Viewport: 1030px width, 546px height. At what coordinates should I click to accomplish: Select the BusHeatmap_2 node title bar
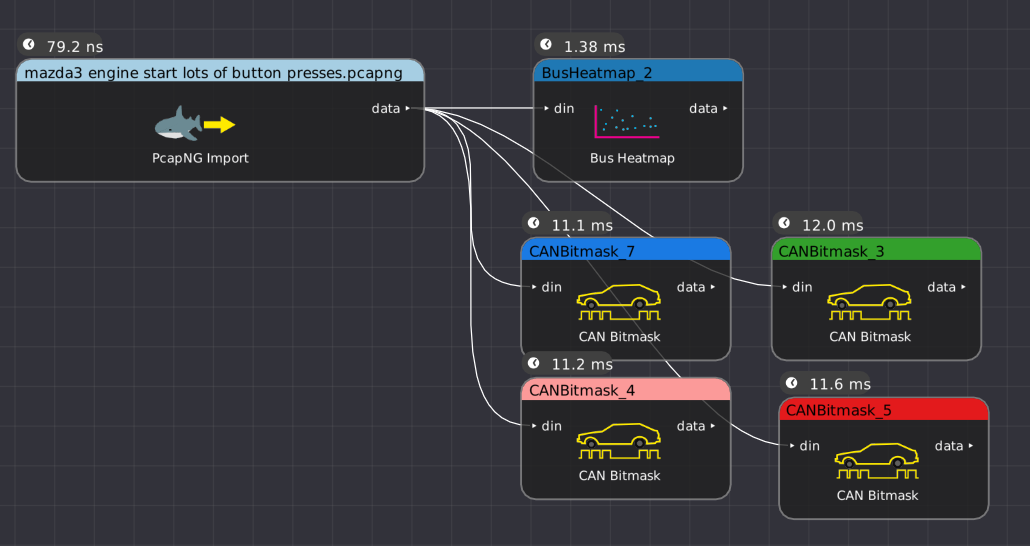tap(638, 71)
